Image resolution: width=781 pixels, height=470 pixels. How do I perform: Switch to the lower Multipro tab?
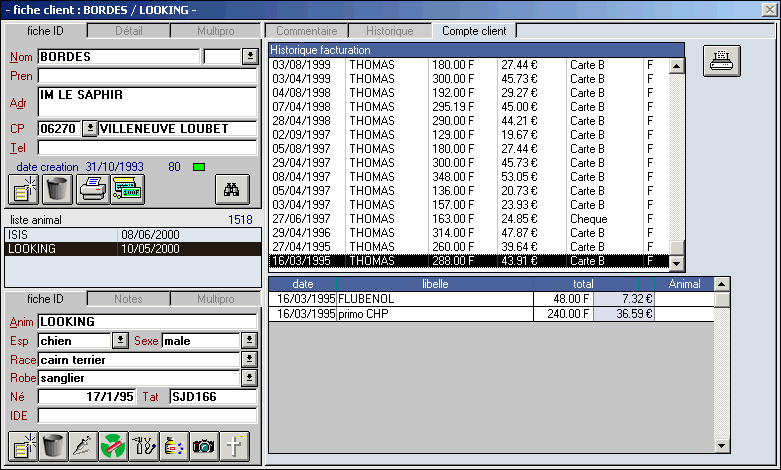coord(215,299)
